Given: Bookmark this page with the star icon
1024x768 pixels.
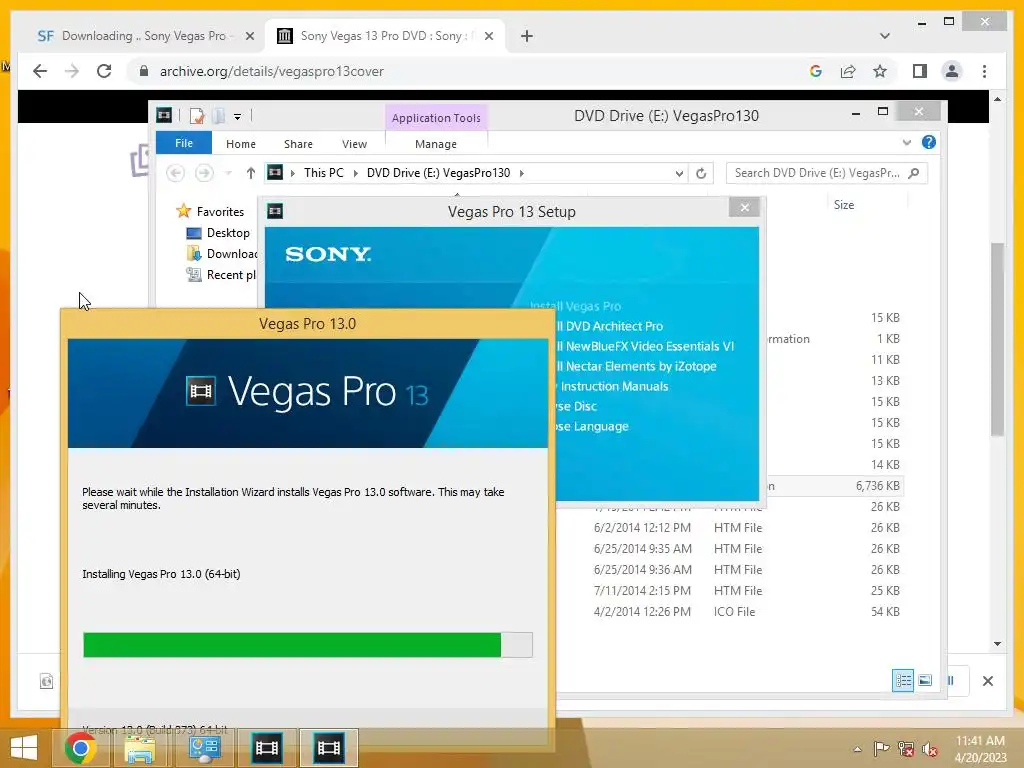Looking at the screenshot, I should pos(880,71).
